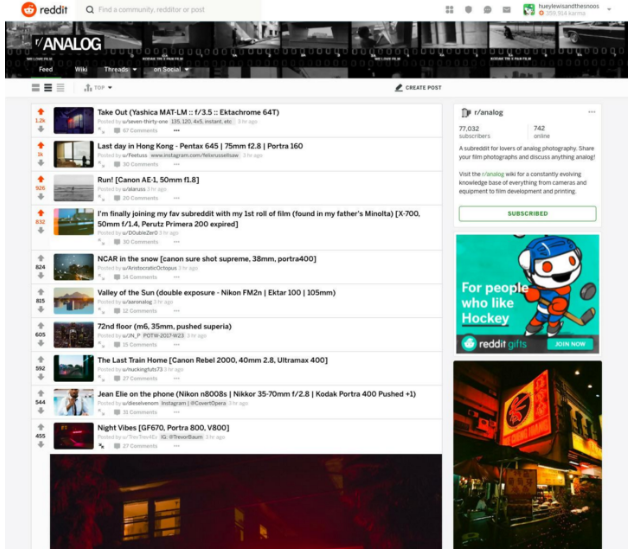The height and width of the screenshot is (549, 629).
Task: Click the 135, 120, 4x5, instant flair tag
Action: point(202,122)
